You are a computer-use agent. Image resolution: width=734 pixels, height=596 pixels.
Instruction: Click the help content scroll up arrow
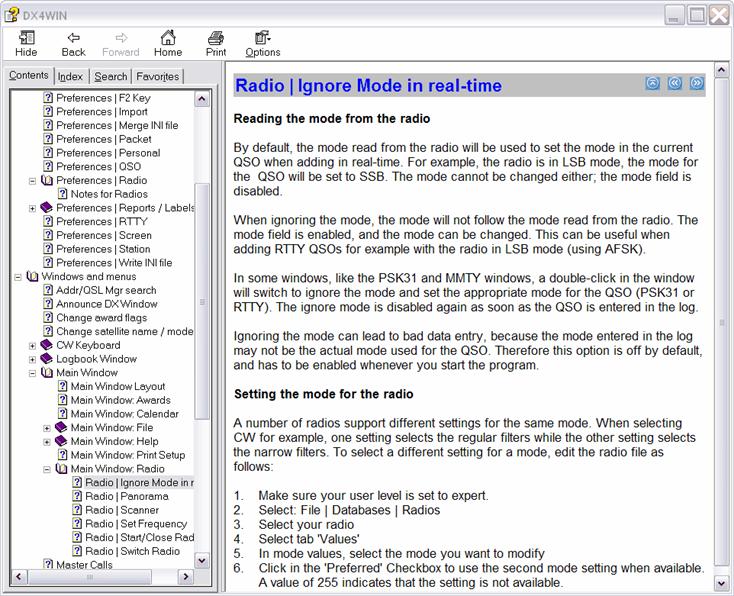(x=721, y=70)
